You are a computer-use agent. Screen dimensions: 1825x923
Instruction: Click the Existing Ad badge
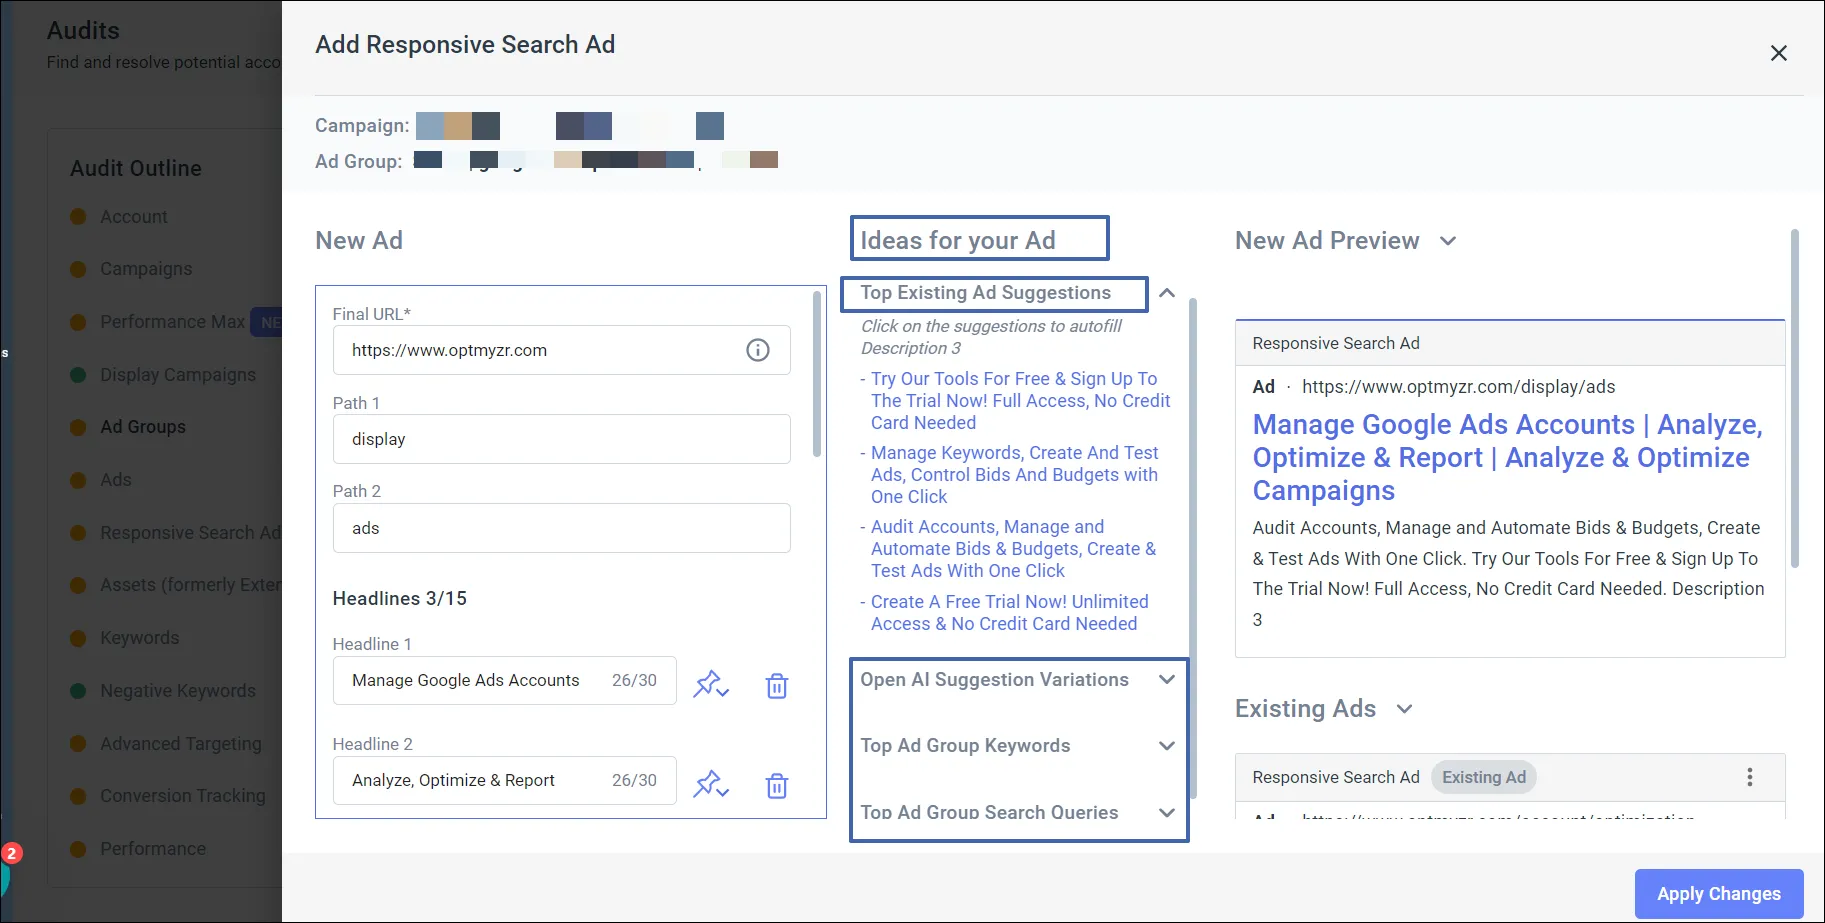click(x=1483, y=777)
